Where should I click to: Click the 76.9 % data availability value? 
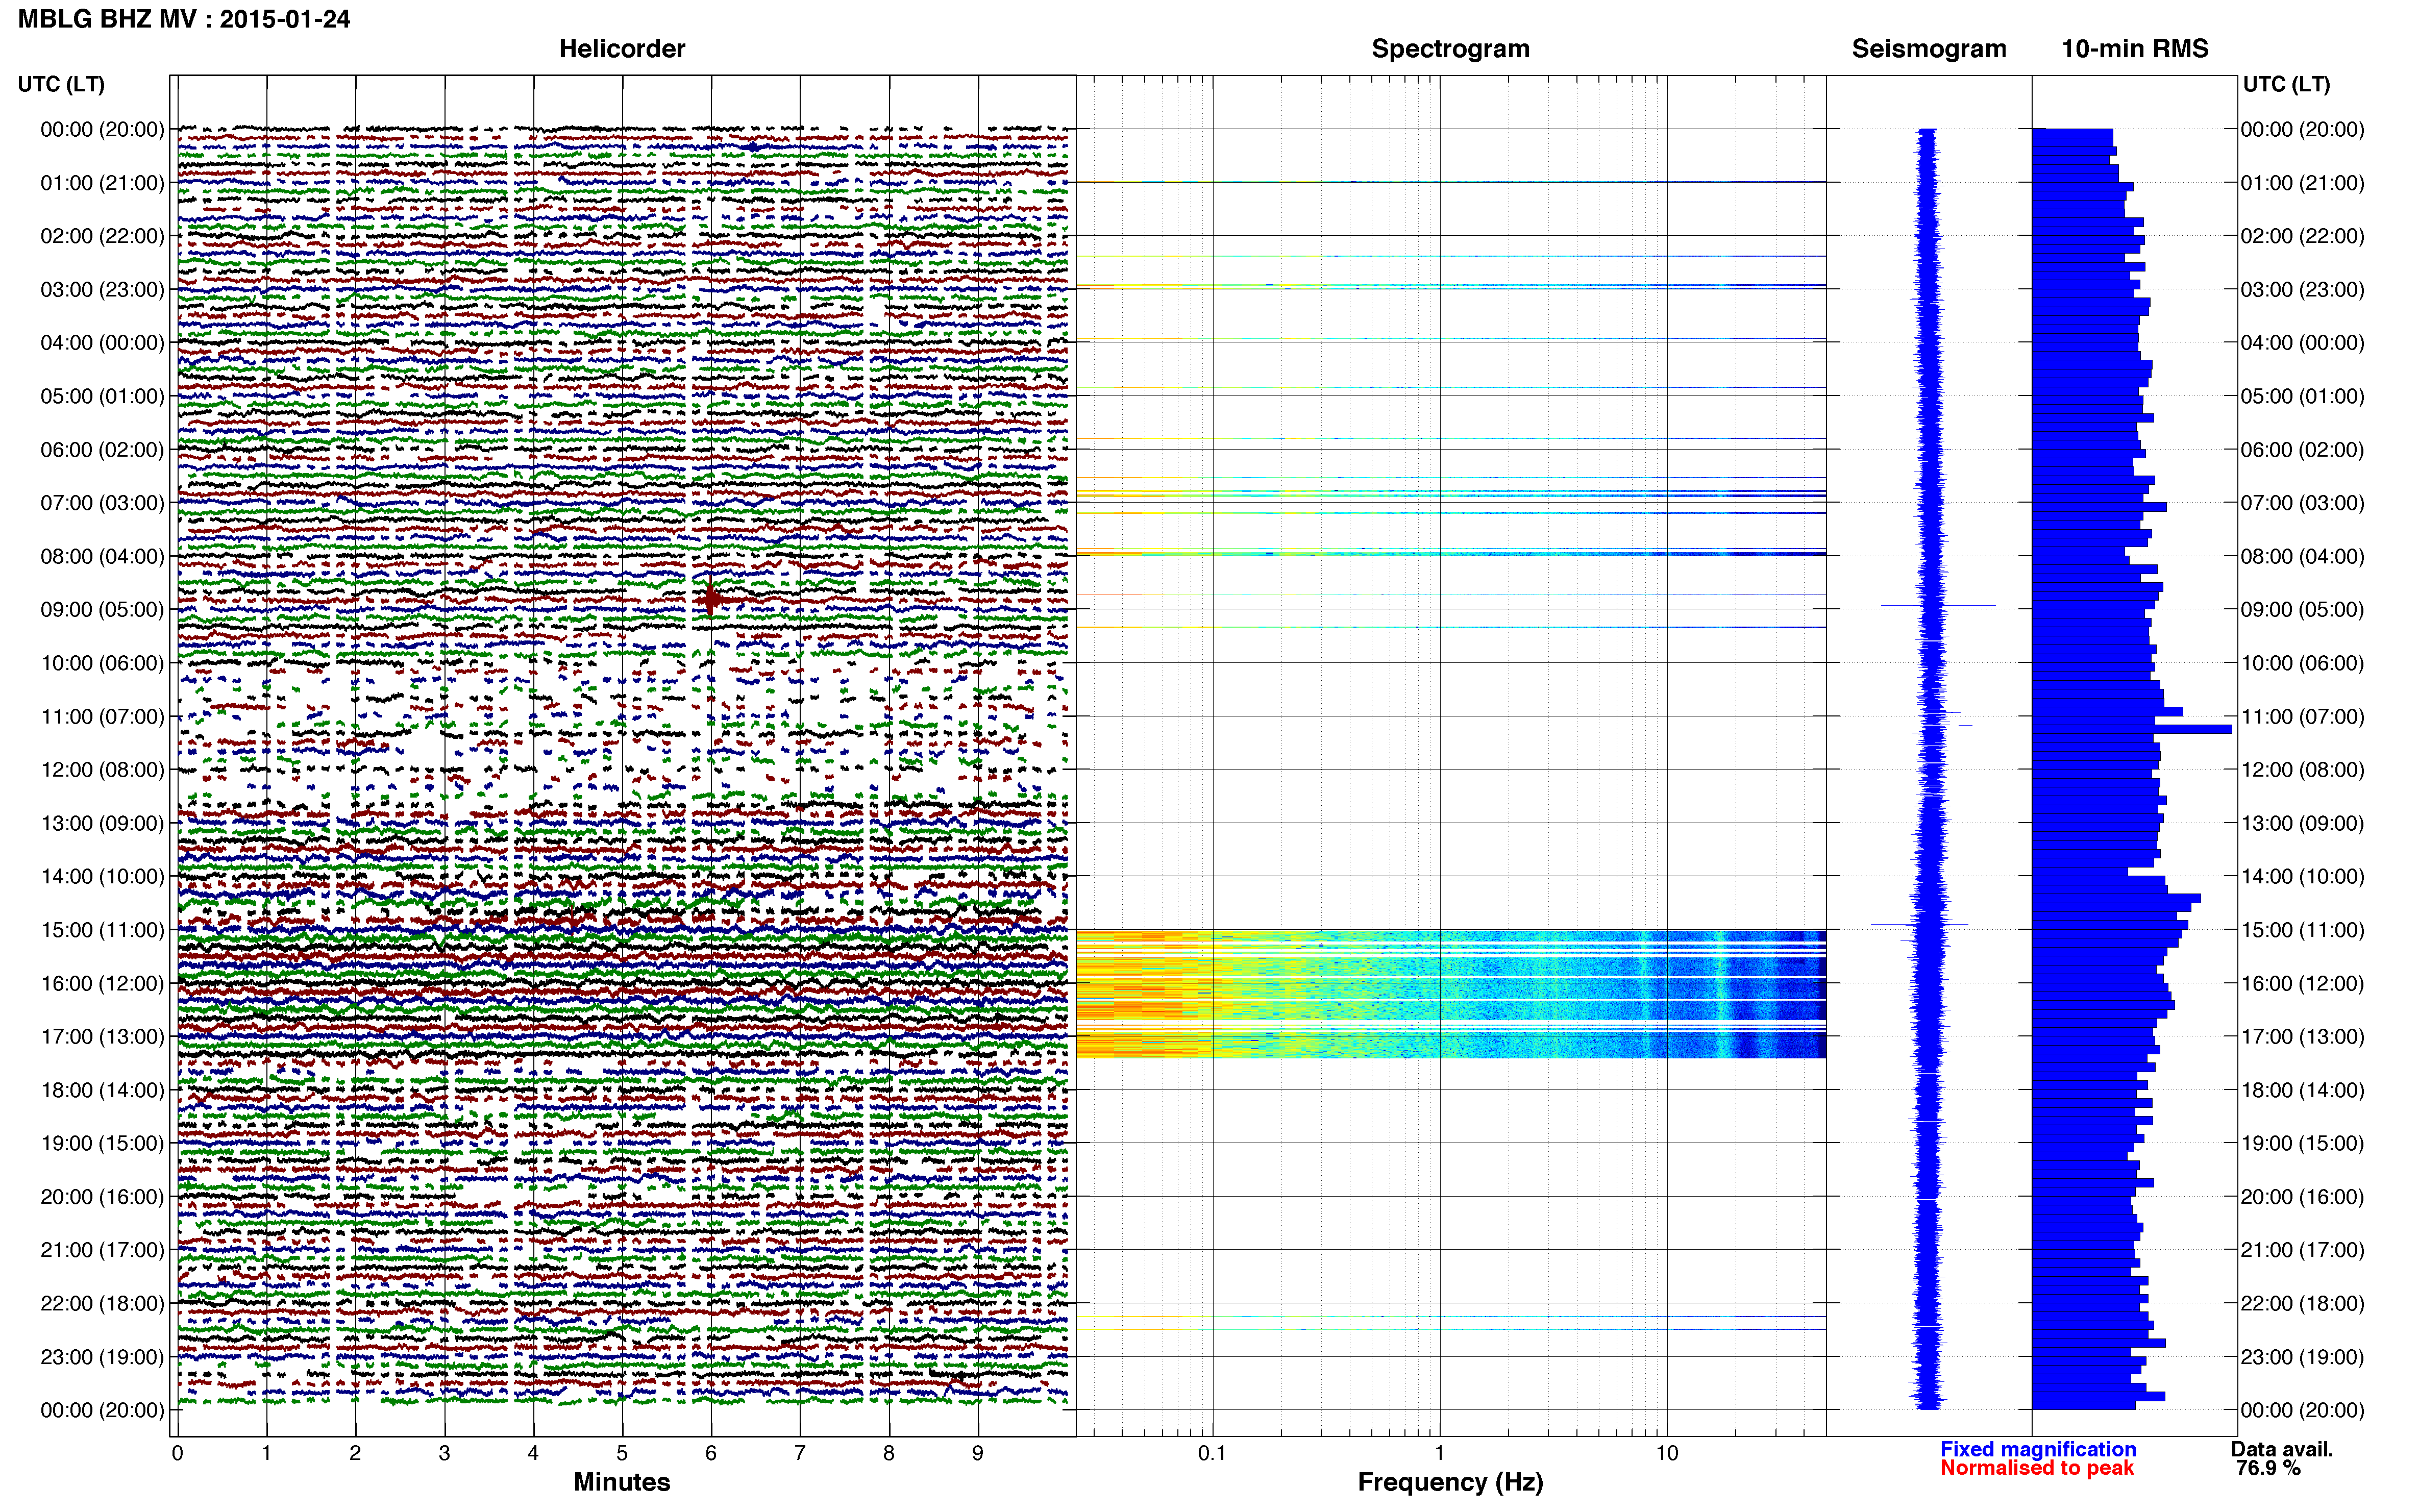coord(2268,1468)
